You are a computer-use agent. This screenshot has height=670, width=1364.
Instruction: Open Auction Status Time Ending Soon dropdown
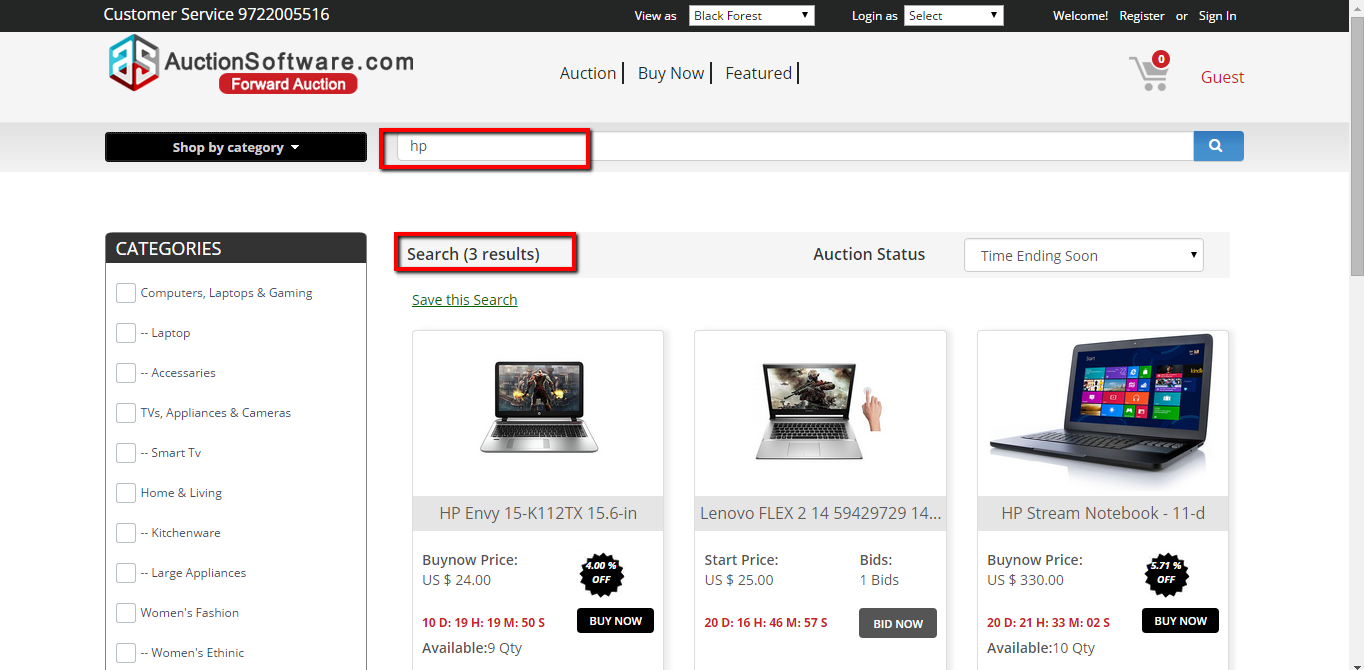(x=1084, y=255)
